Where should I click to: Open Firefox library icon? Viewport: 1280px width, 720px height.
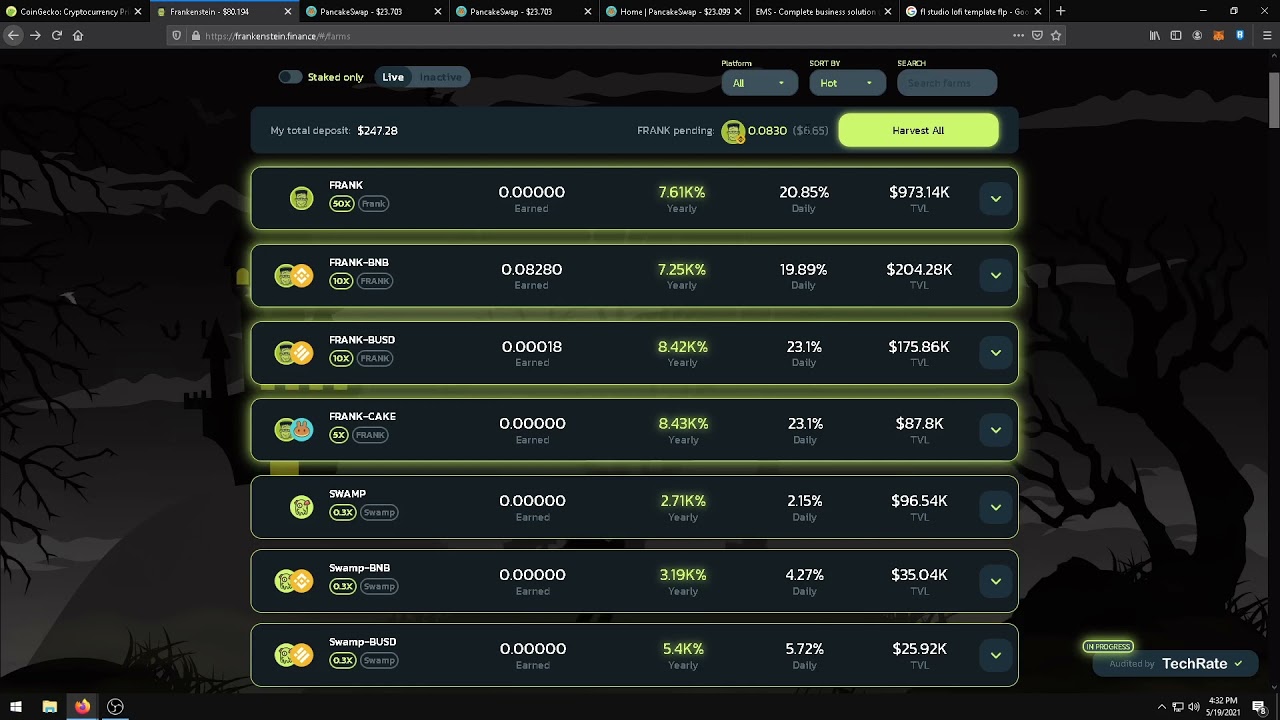coord(1155,35)
